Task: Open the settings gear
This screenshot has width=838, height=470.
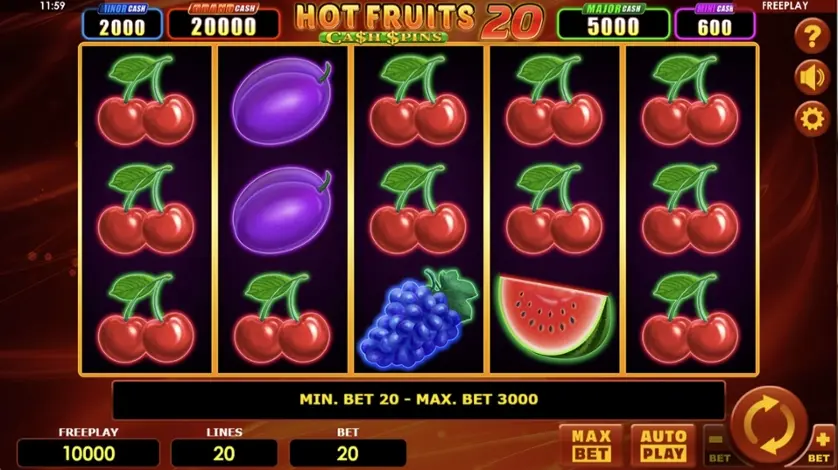Action: tap(812, 119)
